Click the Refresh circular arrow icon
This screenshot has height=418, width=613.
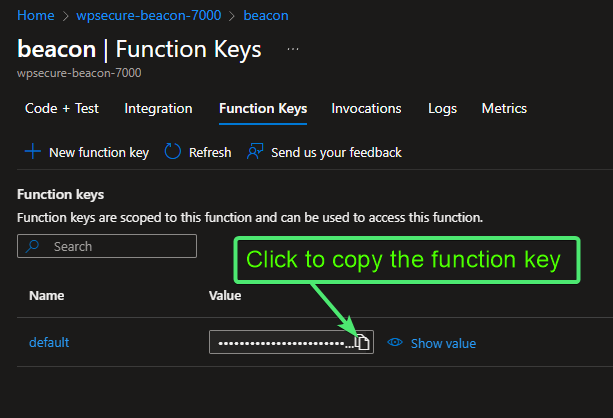pos(173,152)
